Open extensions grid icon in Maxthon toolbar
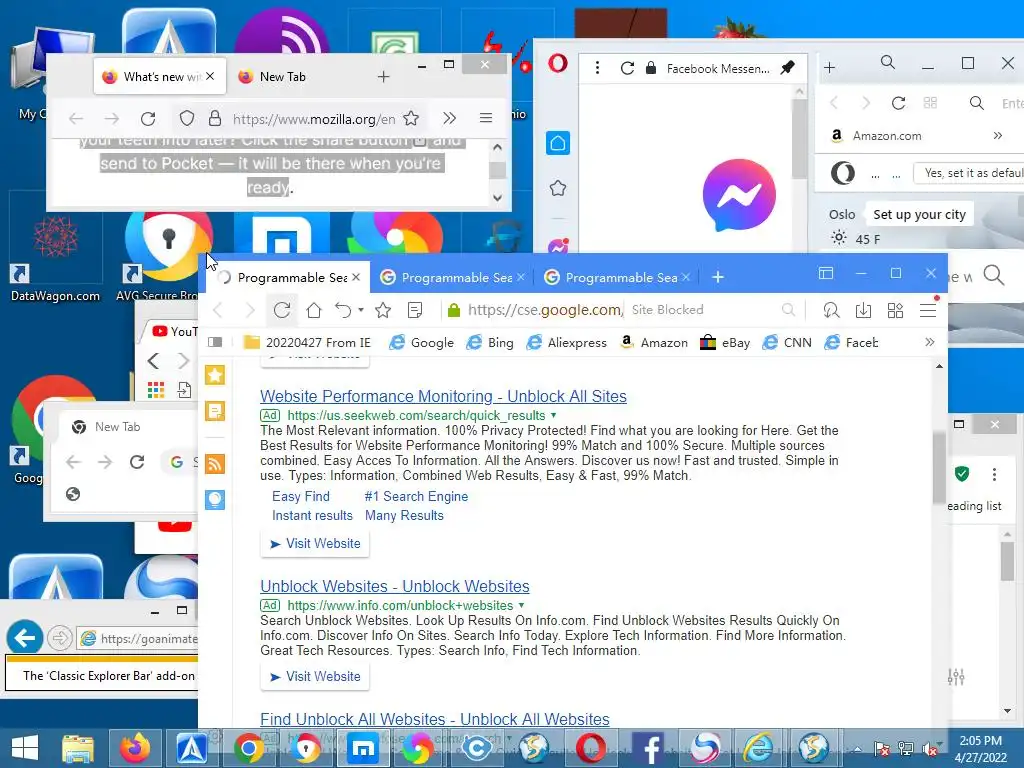Screen dimensions: 1024x768 tap(895, 310)
